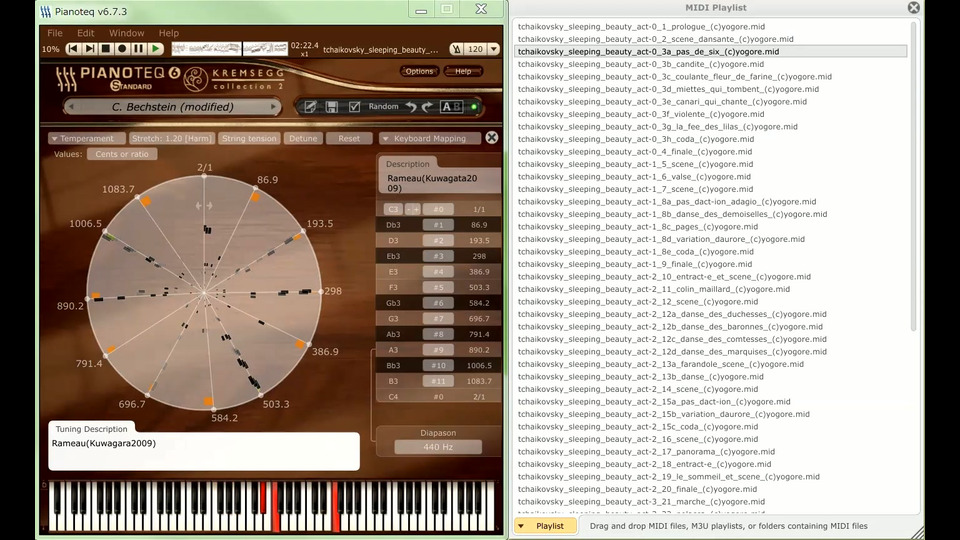Screen dimensions: 960x540
Task: Click the green status indicator light
Action: pos(474,107)
